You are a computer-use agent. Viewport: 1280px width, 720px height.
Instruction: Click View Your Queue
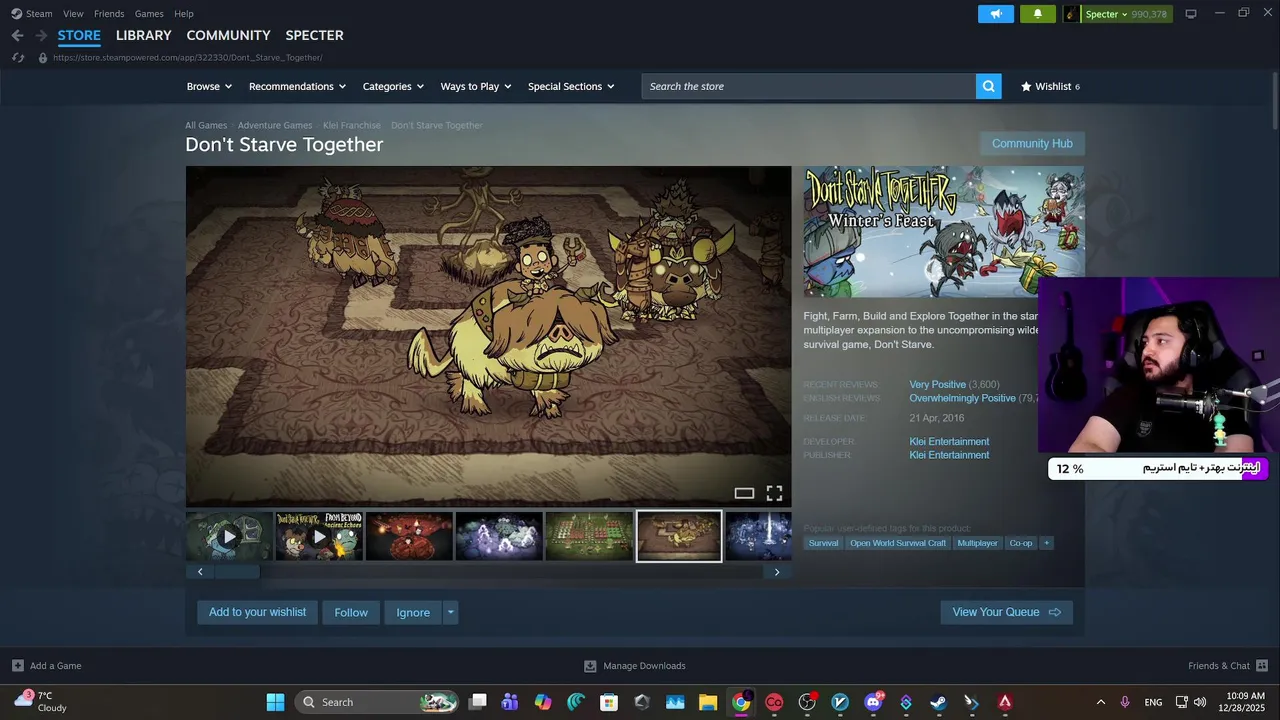1006,612
